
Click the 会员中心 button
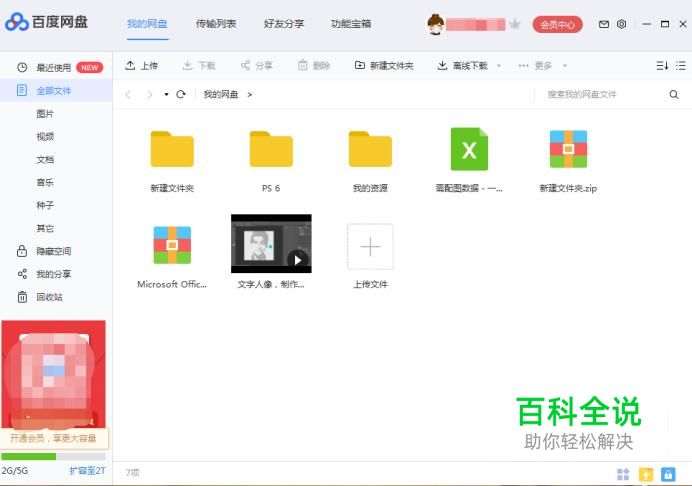click(x=557, y=25)
